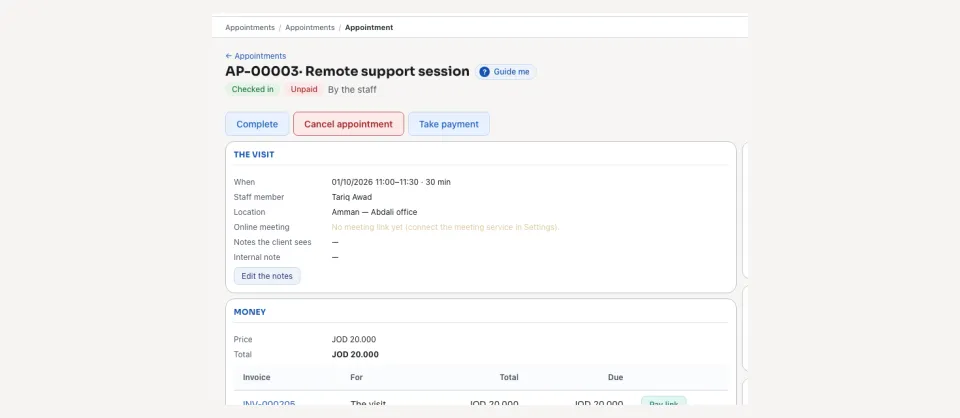Click the By the staff label
This screenshot has height=418, width=960.
point(352,89)
